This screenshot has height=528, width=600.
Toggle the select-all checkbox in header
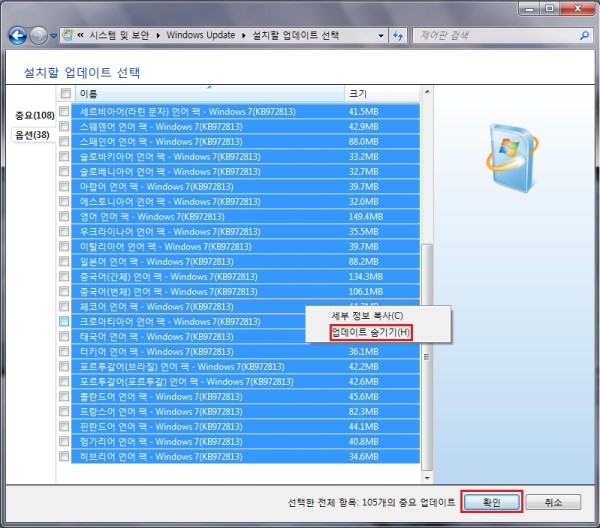(x=65, y=93)
